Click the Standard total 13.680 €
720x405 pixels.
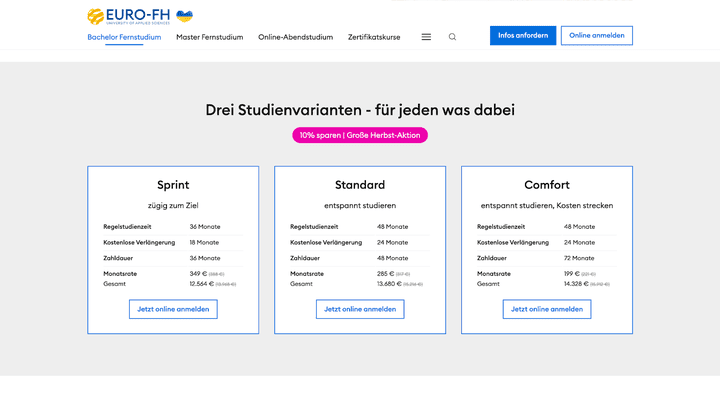tap(389, 284)
